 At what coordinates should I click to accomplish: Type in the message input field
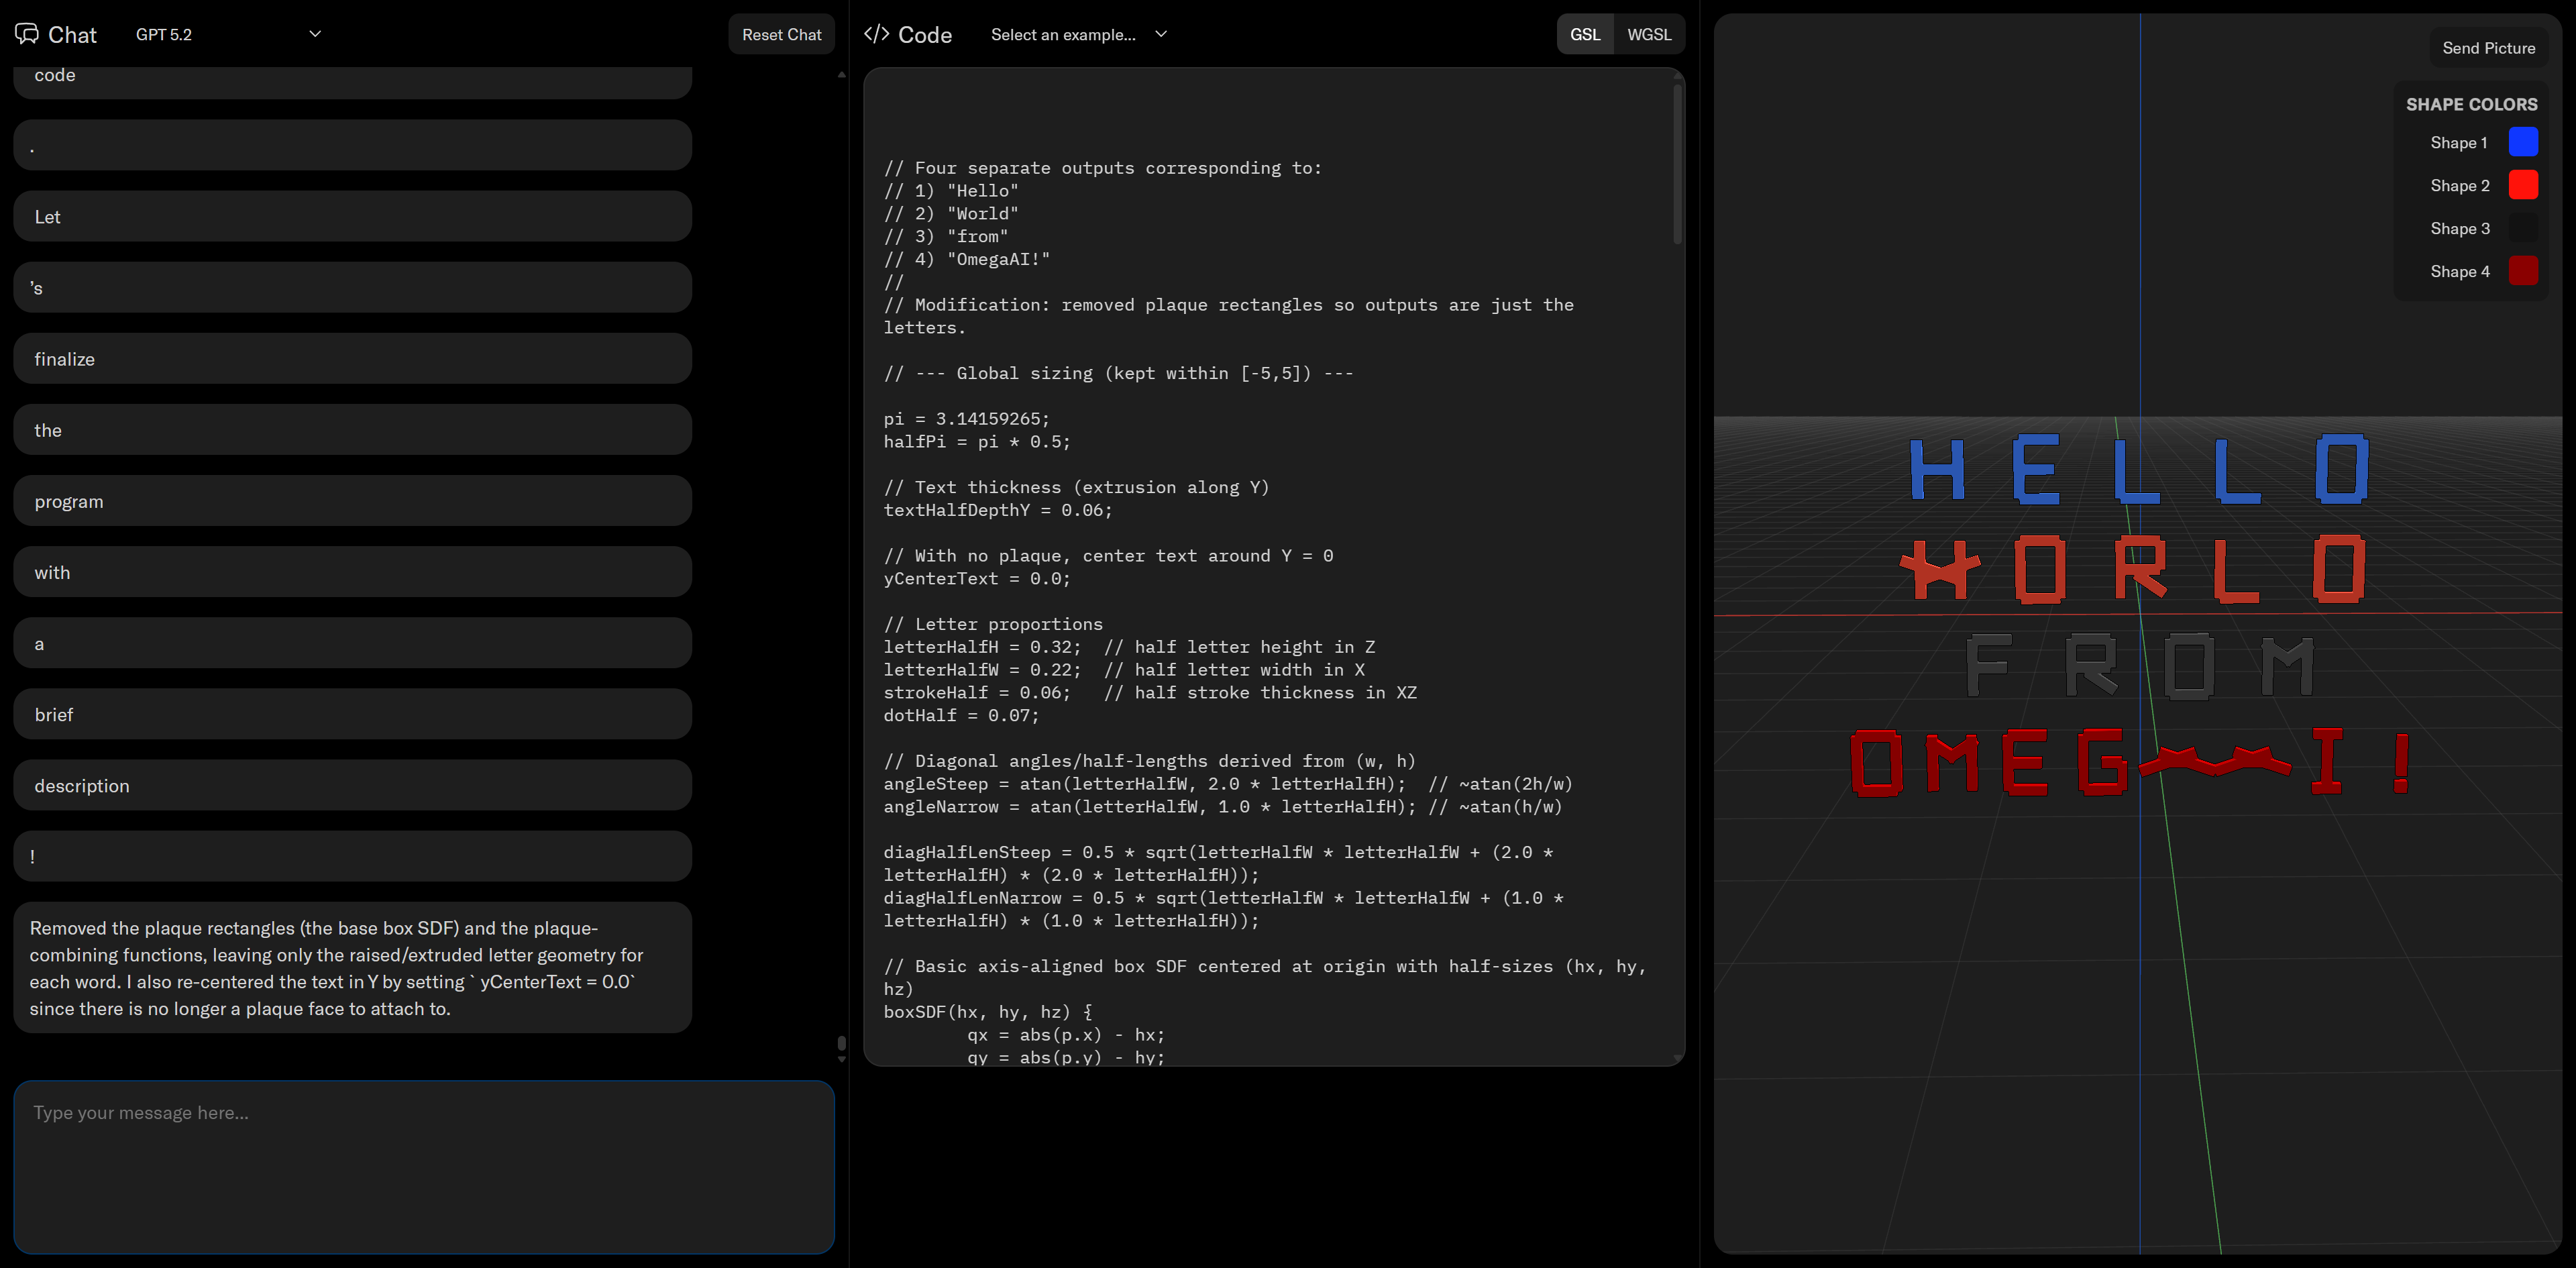(x=424, y=1166)
